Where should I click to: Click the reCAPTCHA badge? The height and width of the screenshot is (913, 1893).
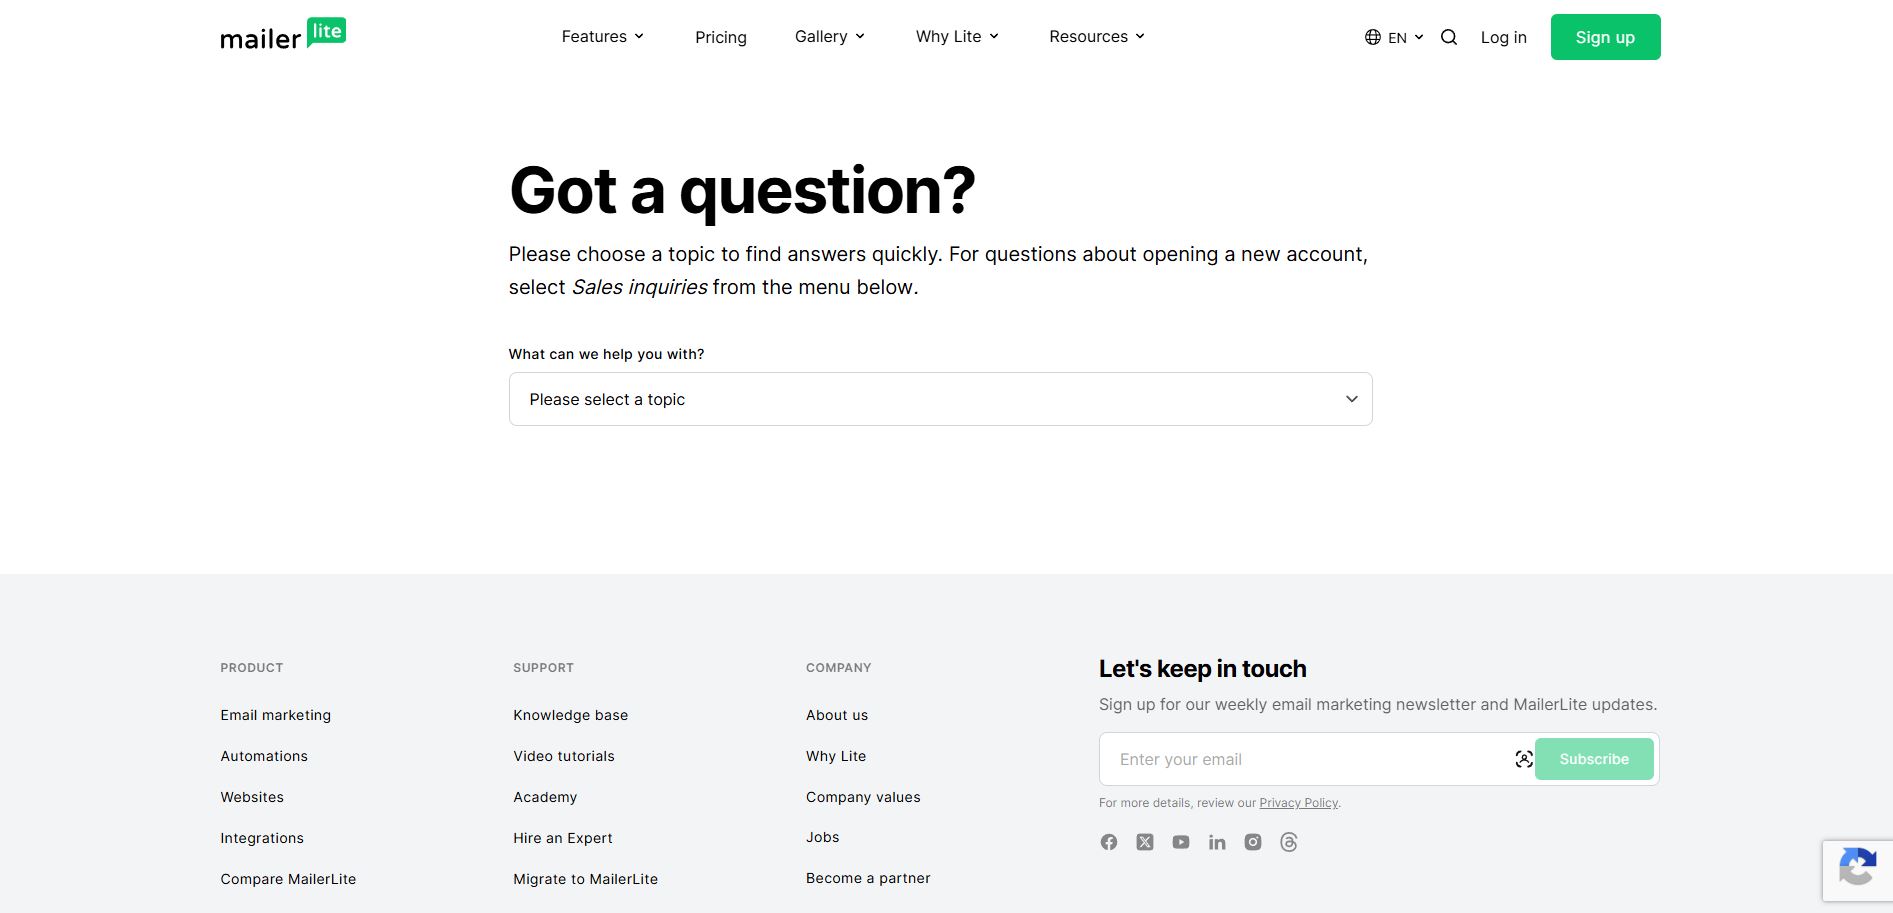click(x=1857, y=871)
